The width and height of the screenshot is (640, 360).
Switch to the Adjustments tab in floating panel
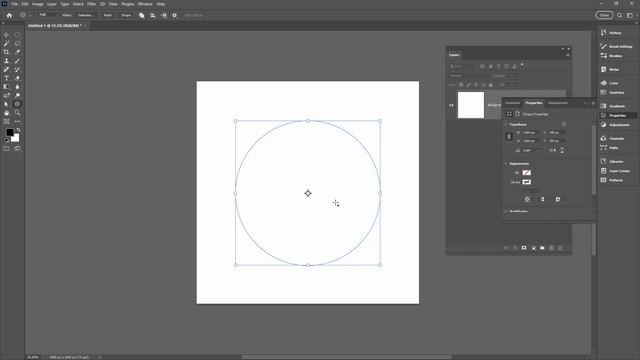tap(558, 103)
